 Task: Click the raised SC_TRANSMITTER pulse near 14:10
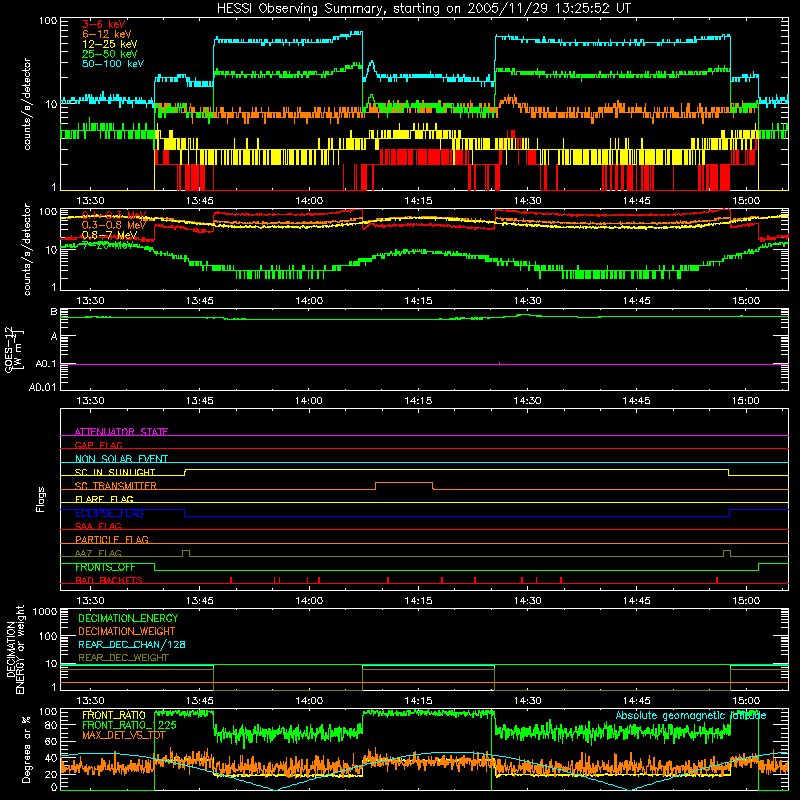coord(404,483)
